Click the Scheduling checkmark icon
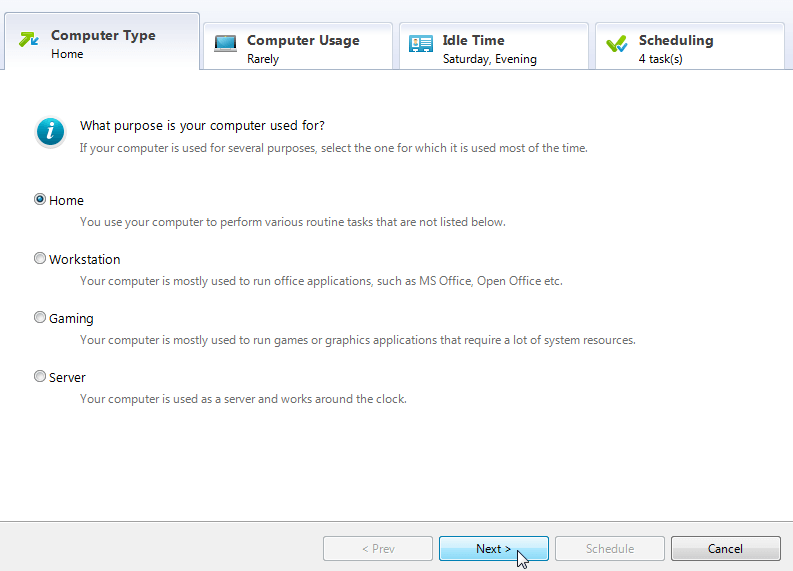Image resolution: width=793 pixels, height=571 pixels. (617, 44)
